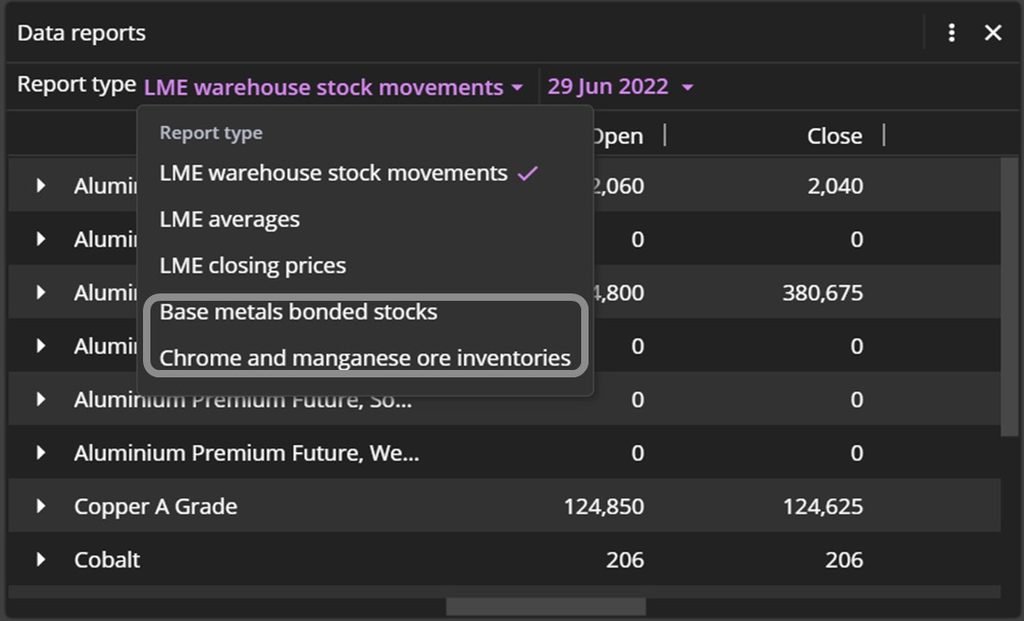
Task: Open the 29 Jun 2022 date dropdown
Action: [620, 87]
